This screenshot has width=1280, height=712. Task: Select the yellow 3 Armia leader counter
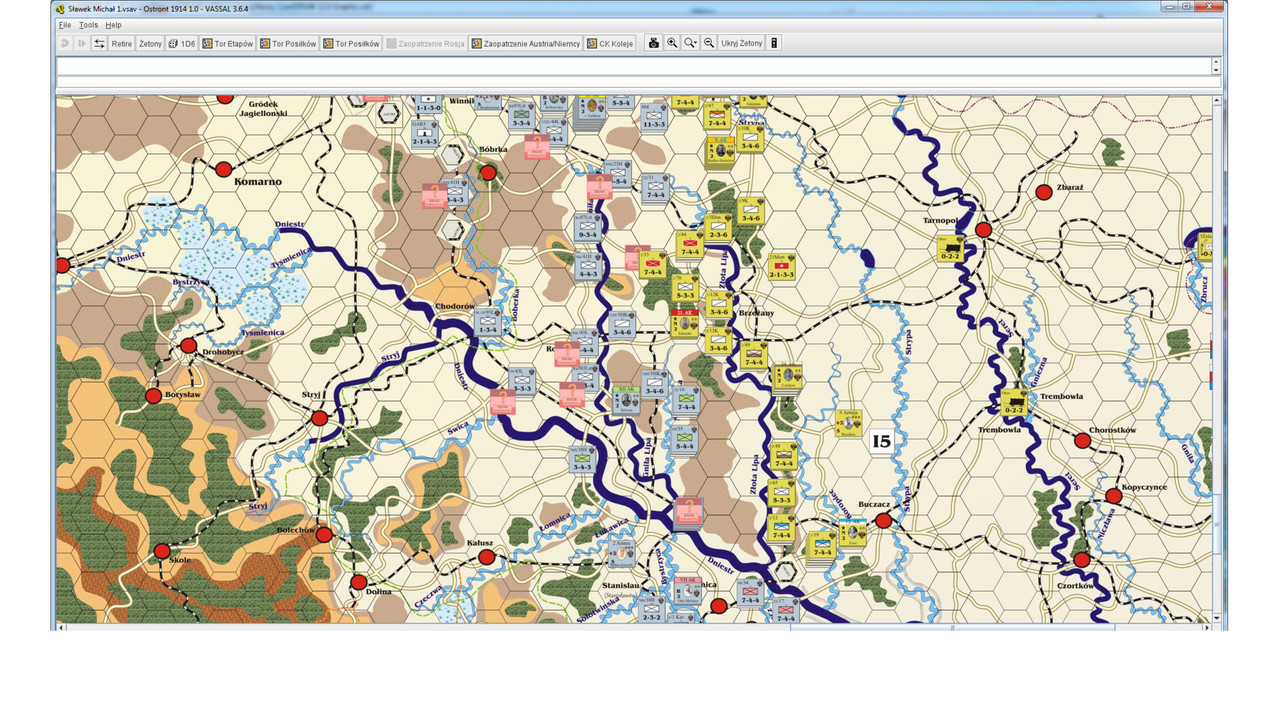848,423
